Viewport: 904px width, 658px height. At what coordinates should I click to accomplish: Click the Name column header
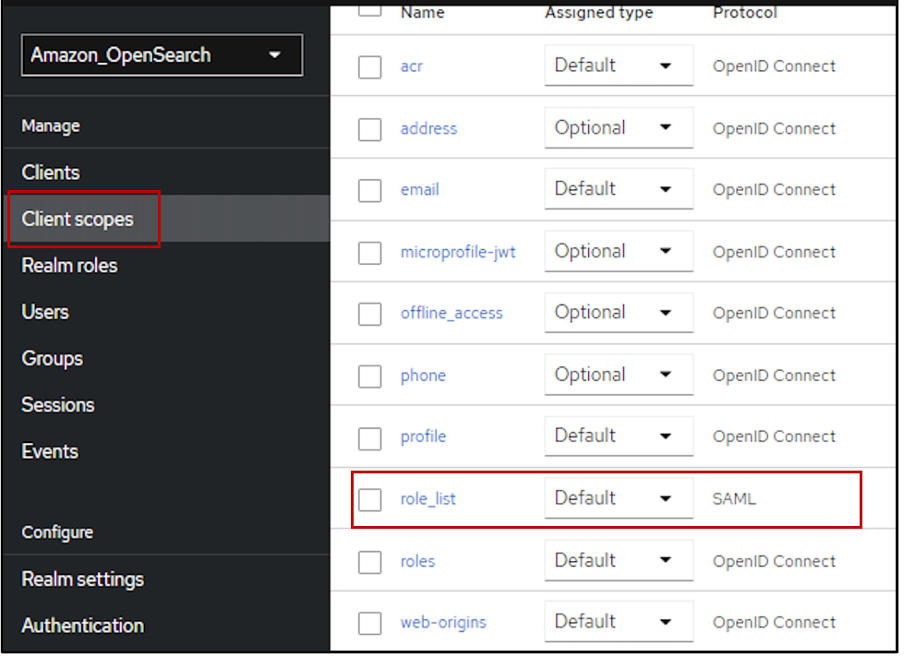click(x=423, y=12)
